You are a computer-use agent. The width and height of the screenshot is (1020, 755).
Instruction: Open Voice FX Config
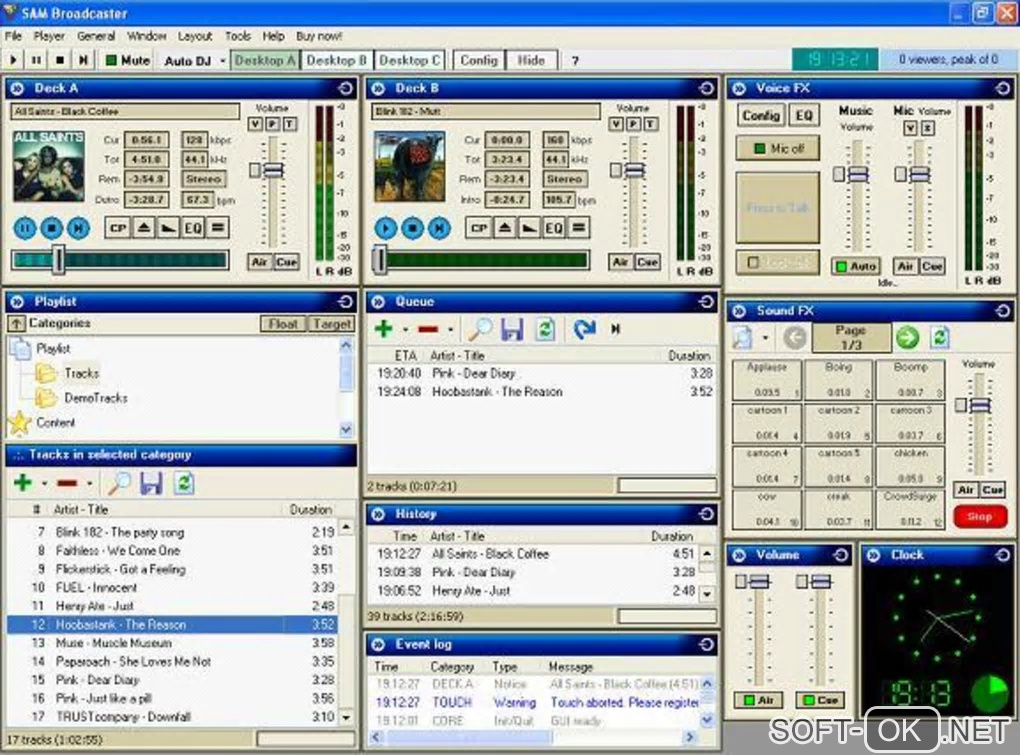pyautogui.click(x=760, y=116)
